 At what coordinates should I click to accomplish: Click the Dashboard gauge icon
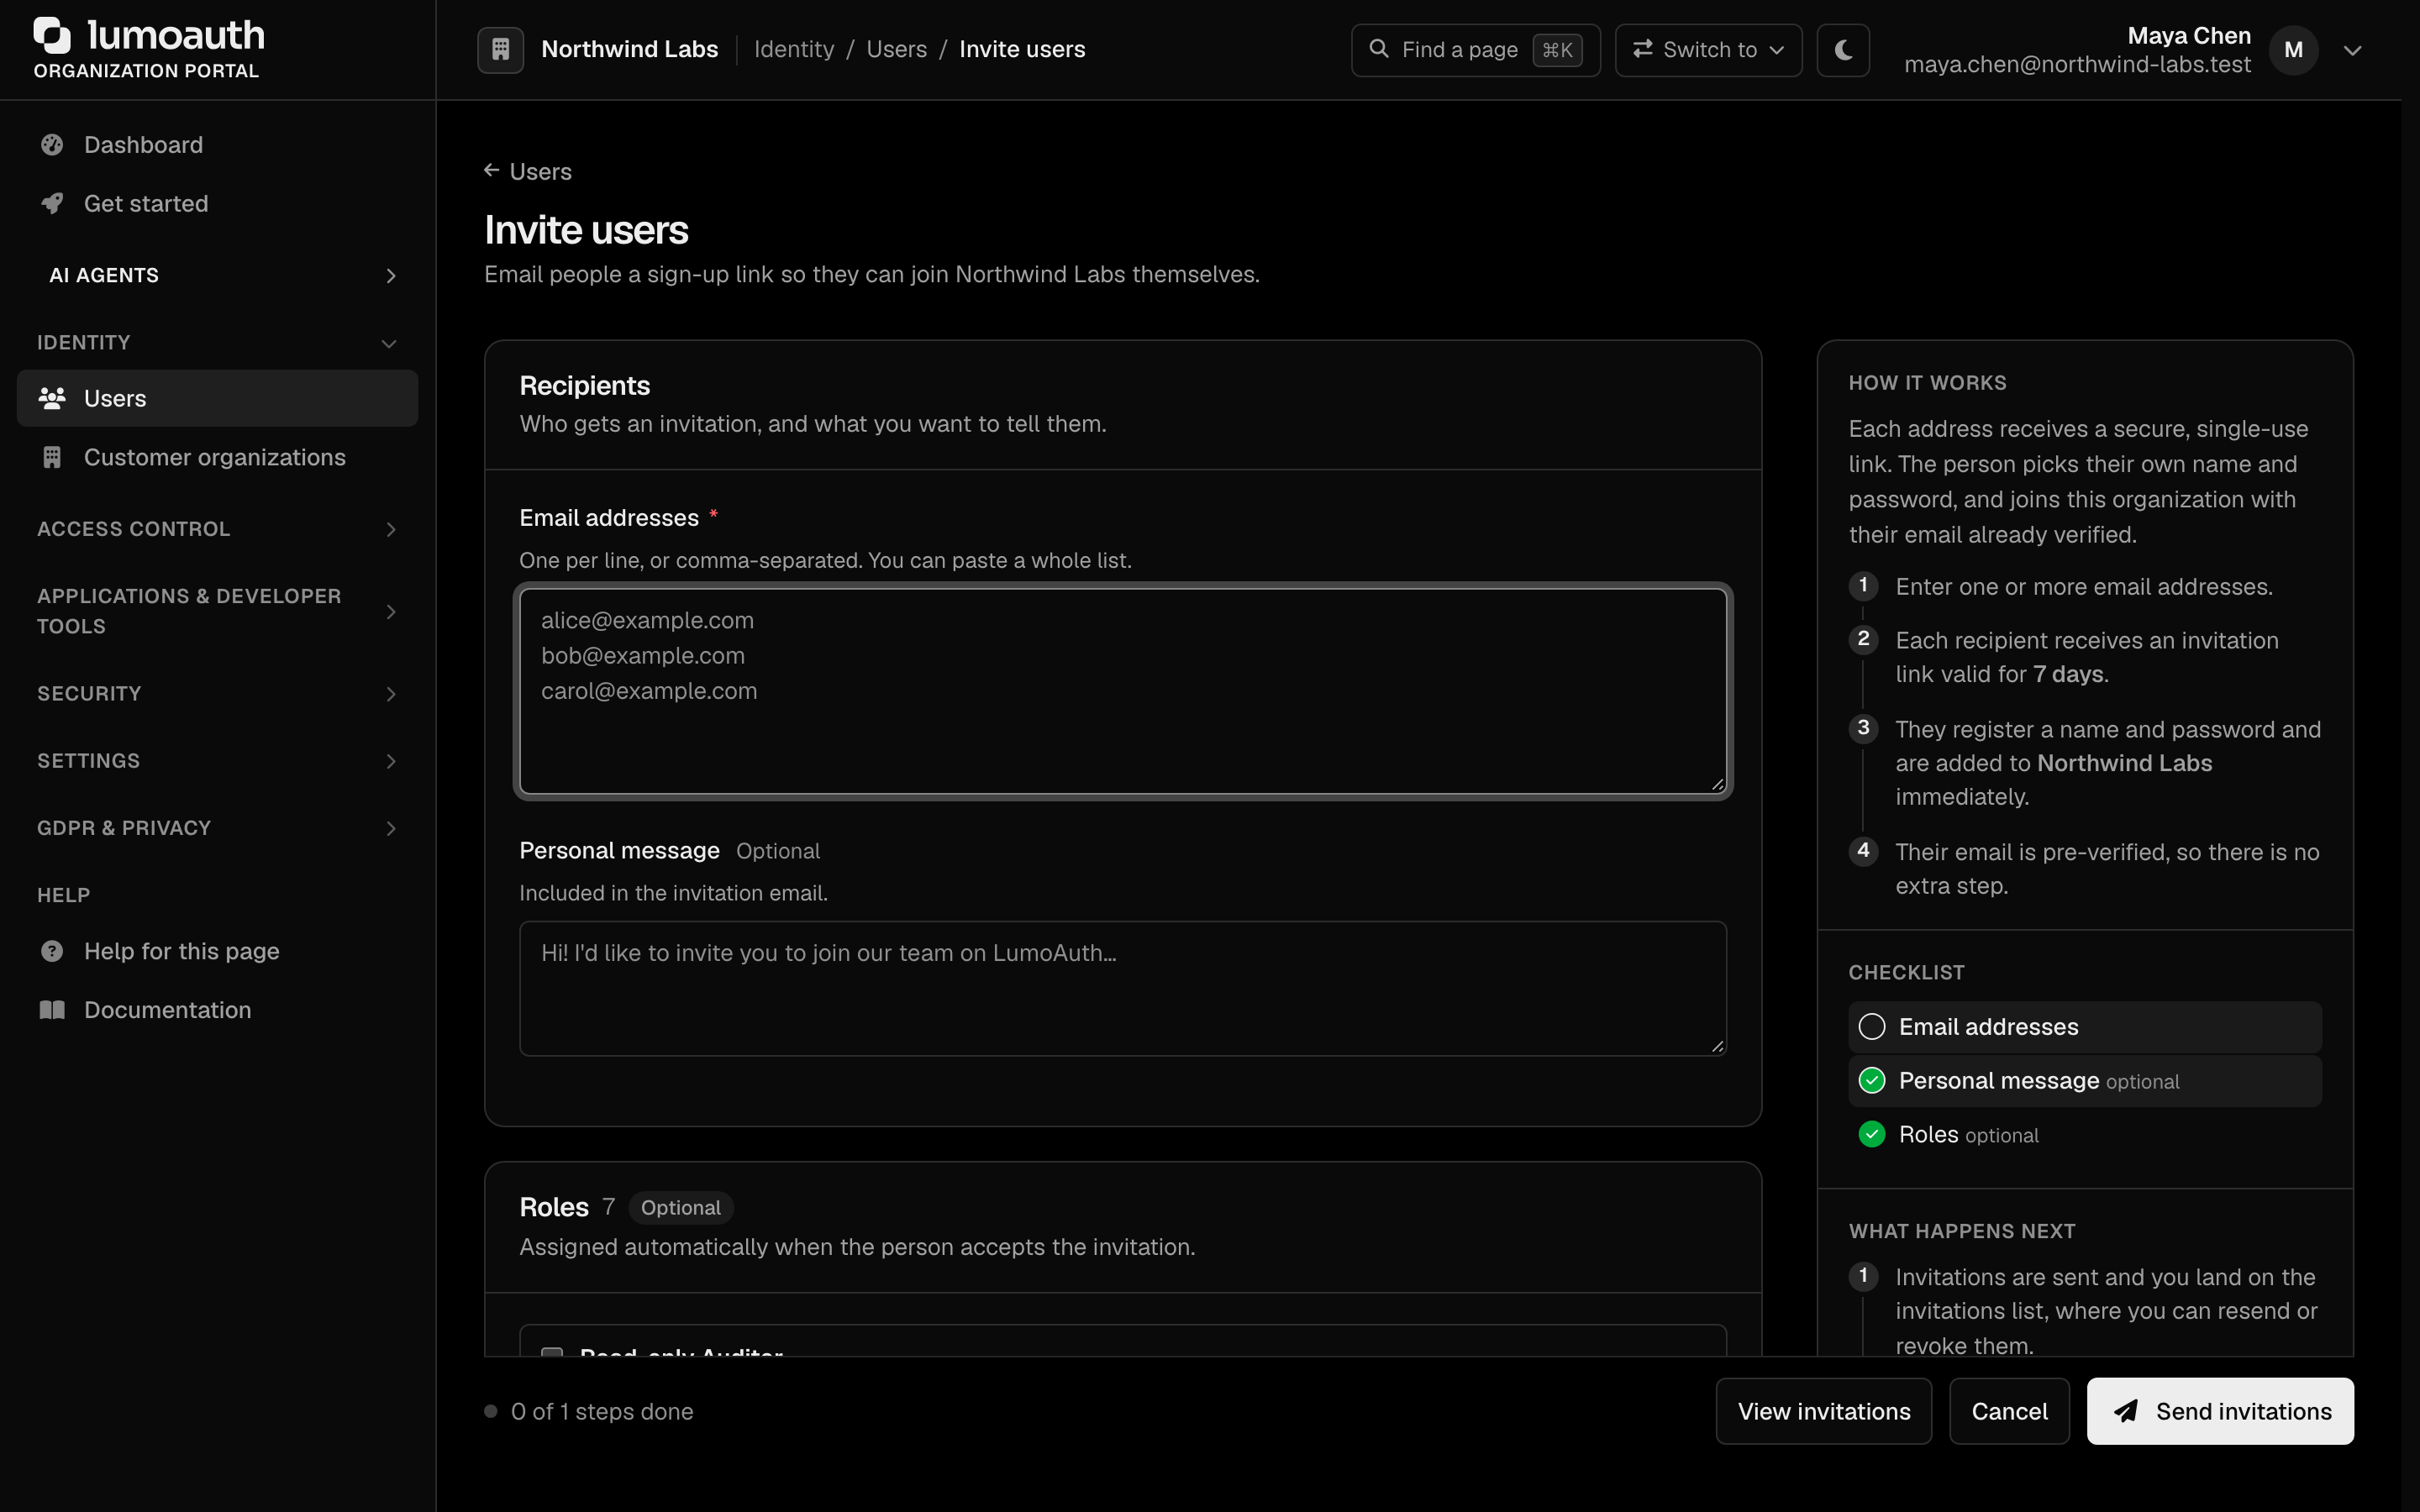point(52,145)
